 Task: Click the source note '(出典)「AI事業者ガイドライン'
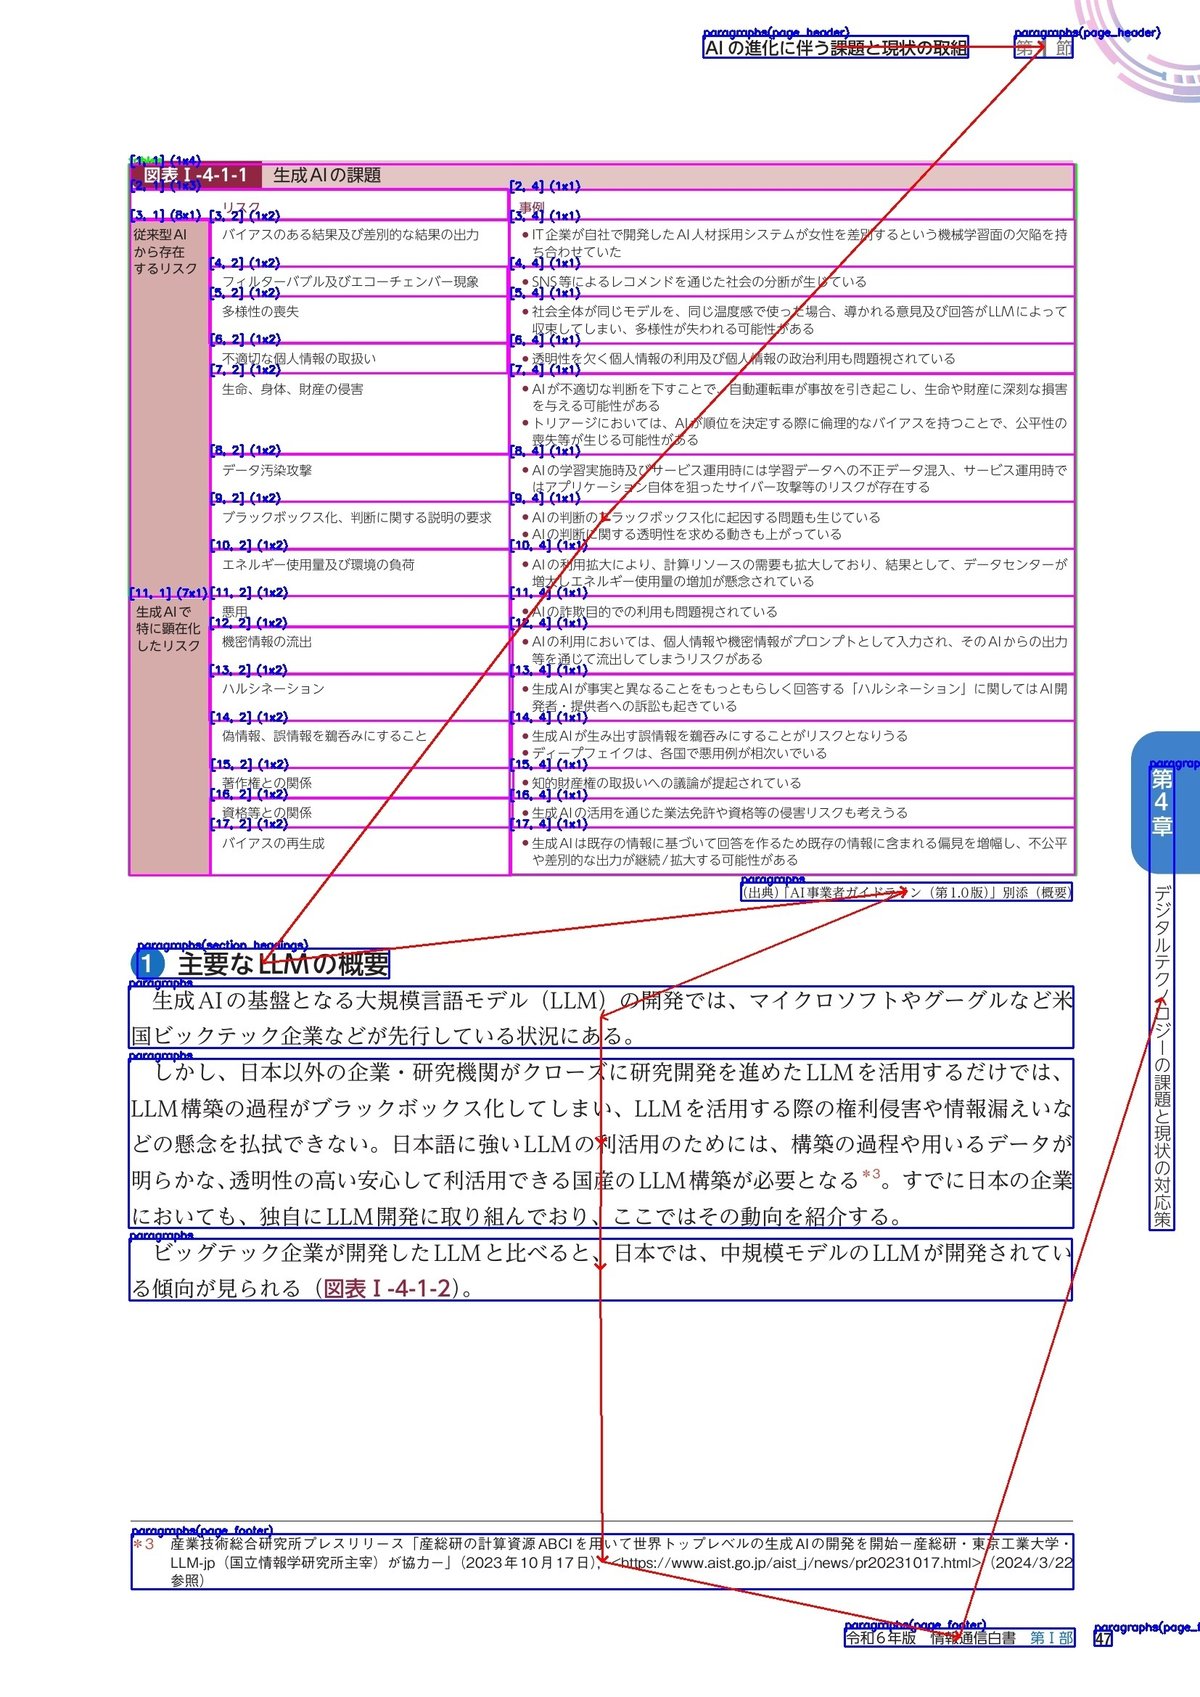[x=907, y=892]
